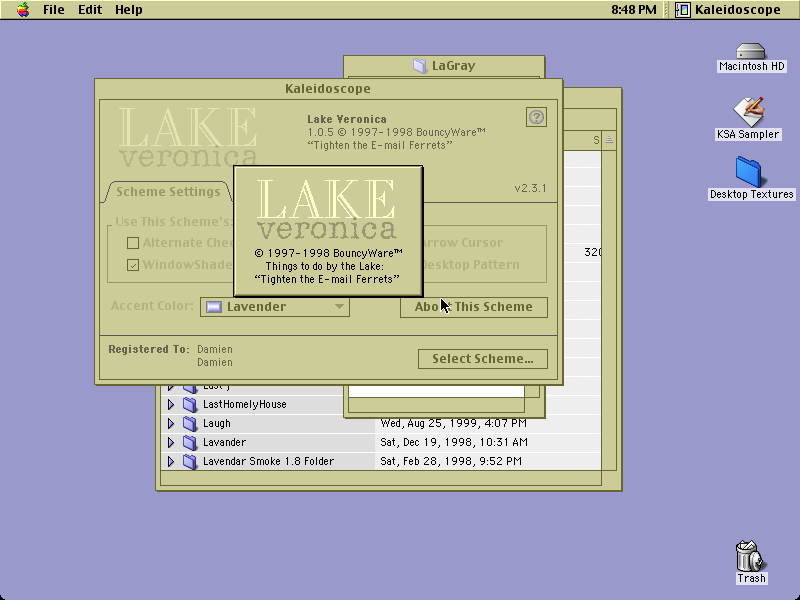This screenshot has height=600, width=800.
Task: Expand the Lavendar Smoke 1.8 Folder
Action: pyautogui.click(x=171, y=461)
